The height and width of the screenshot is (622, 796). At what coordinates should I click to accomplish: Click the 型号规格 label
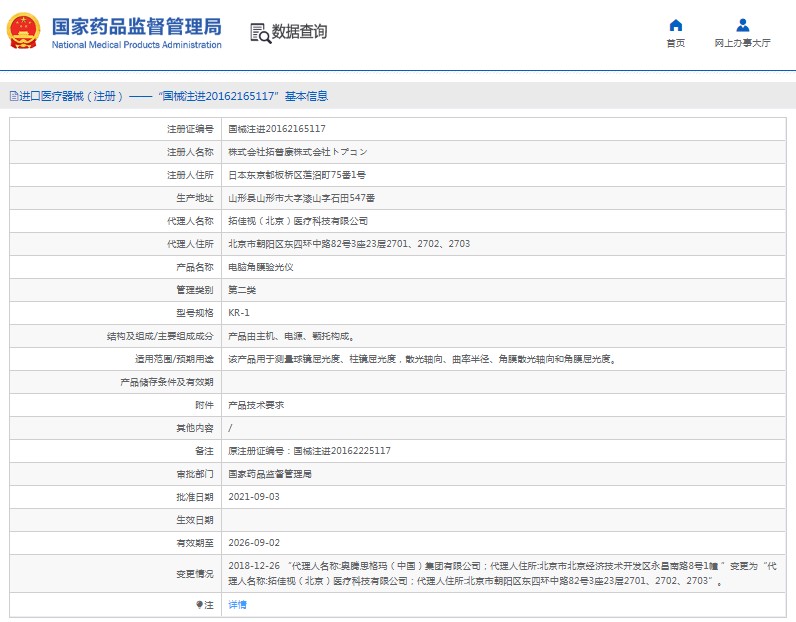(x=195, y=313)
